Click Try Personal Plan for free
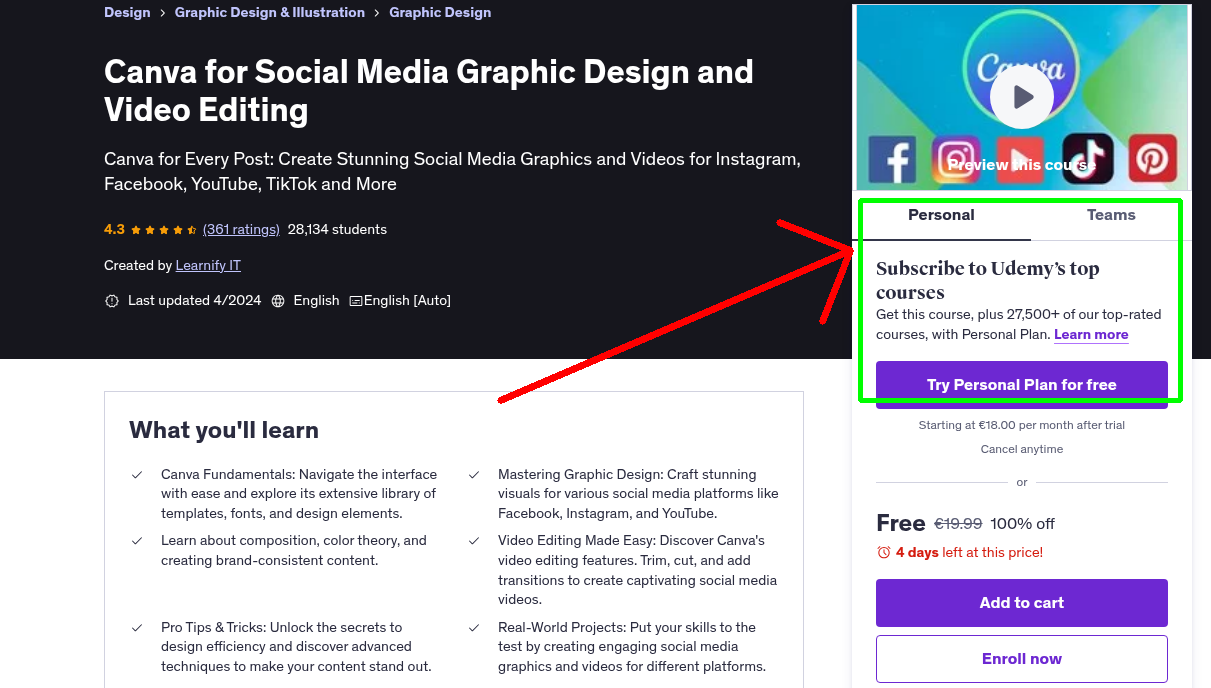Screen dimensions: 1211x688 1022,385
